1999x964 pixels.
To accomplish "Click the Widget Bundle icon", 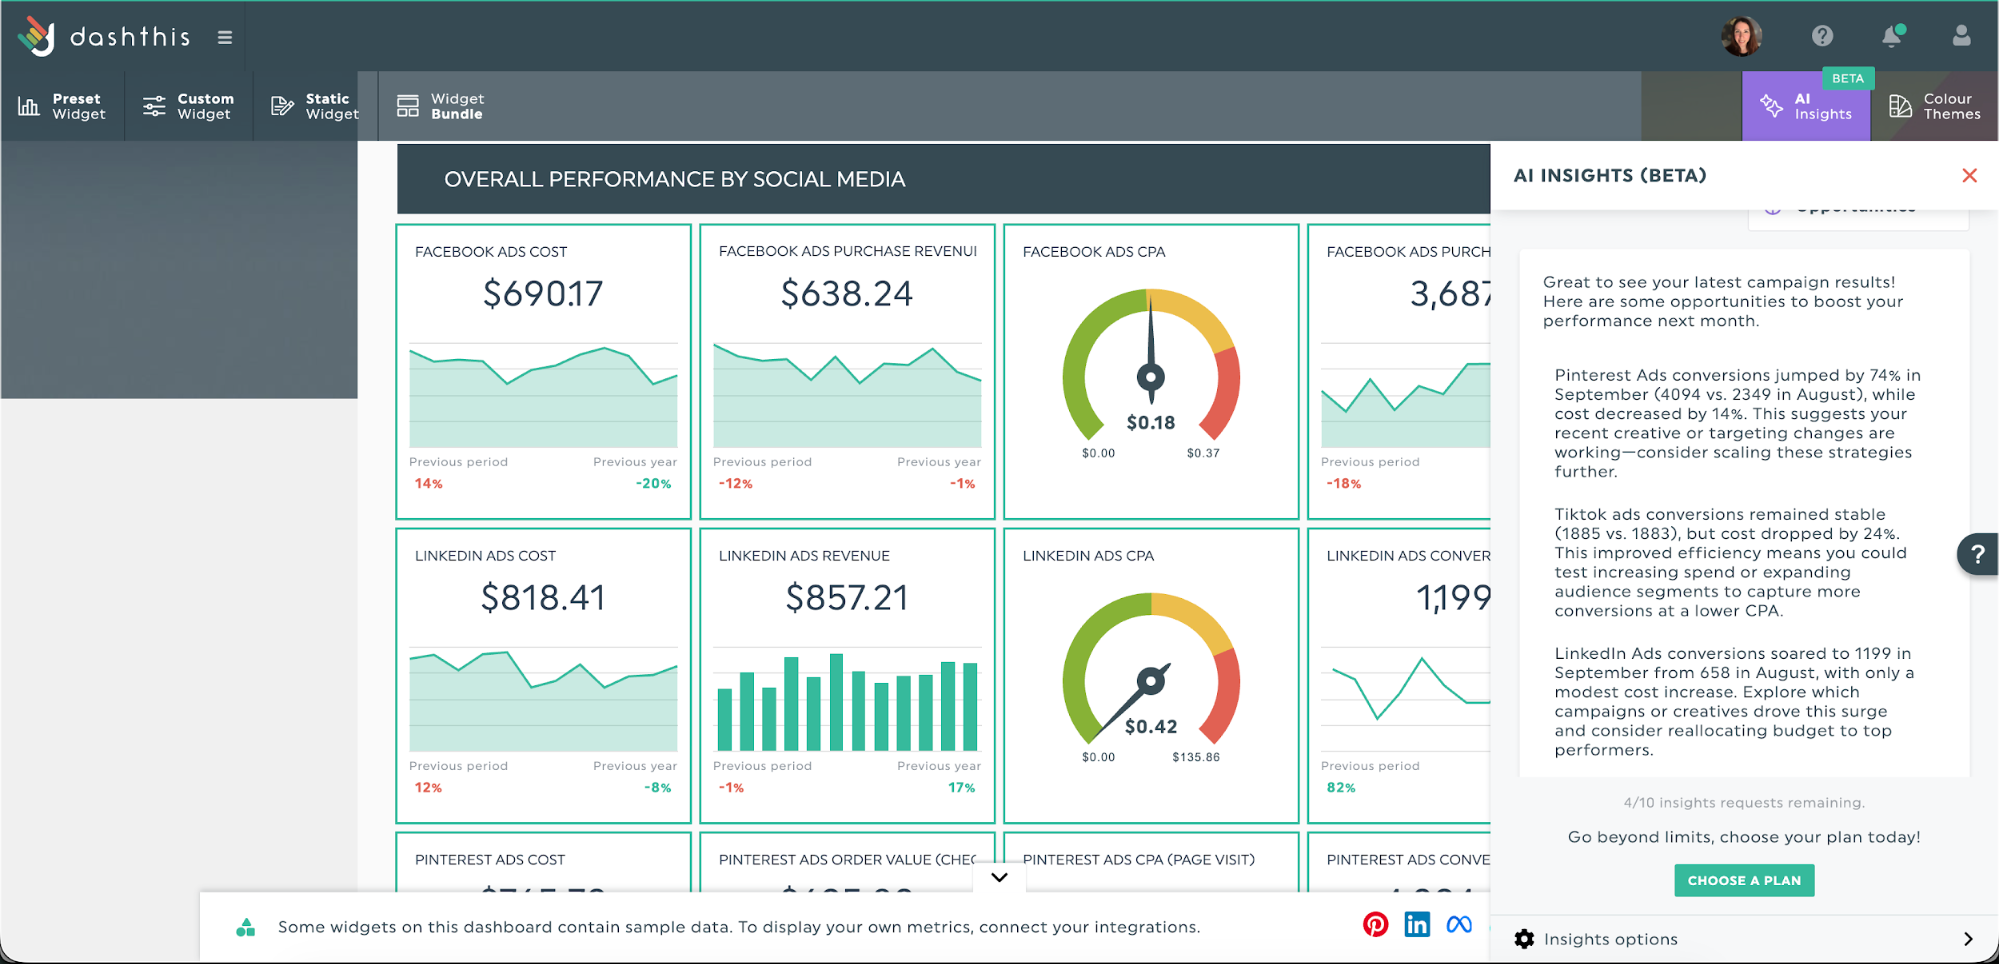I will click(408, 104).
